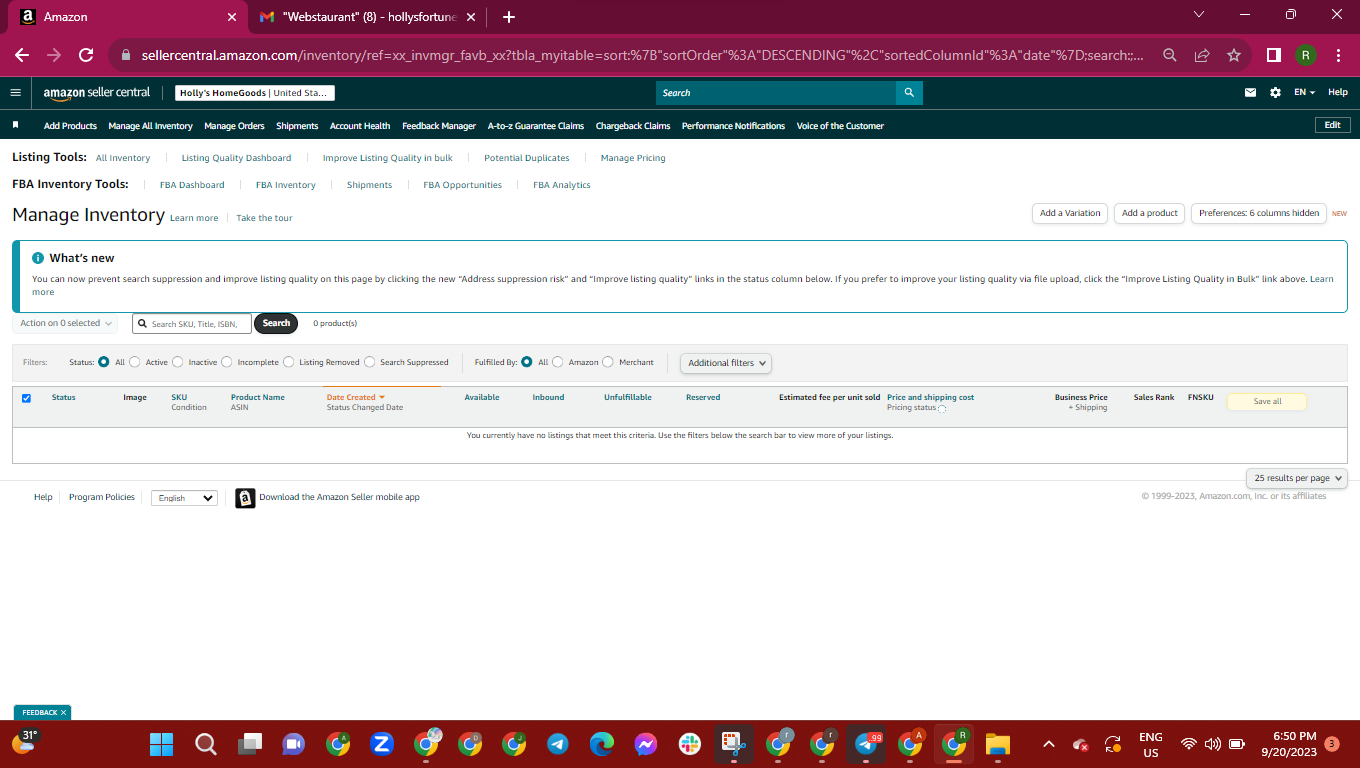Select the Search Suppressed status radio
The height and width of the screenshot is (768, 1360).
pyautogui.click(x=370, y=362)
